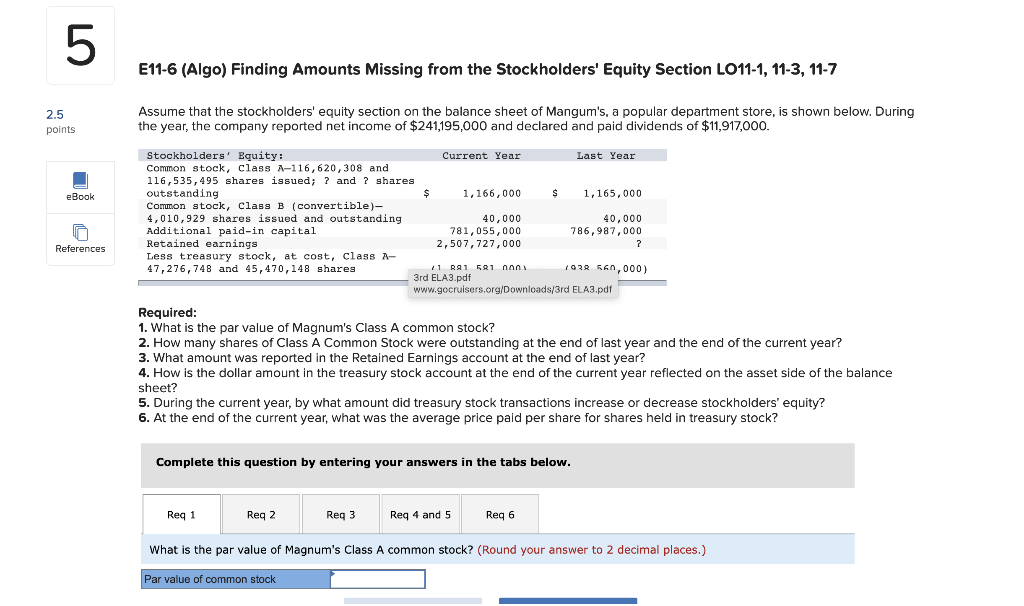Click the gray button below the answer field

click(412, 601)
